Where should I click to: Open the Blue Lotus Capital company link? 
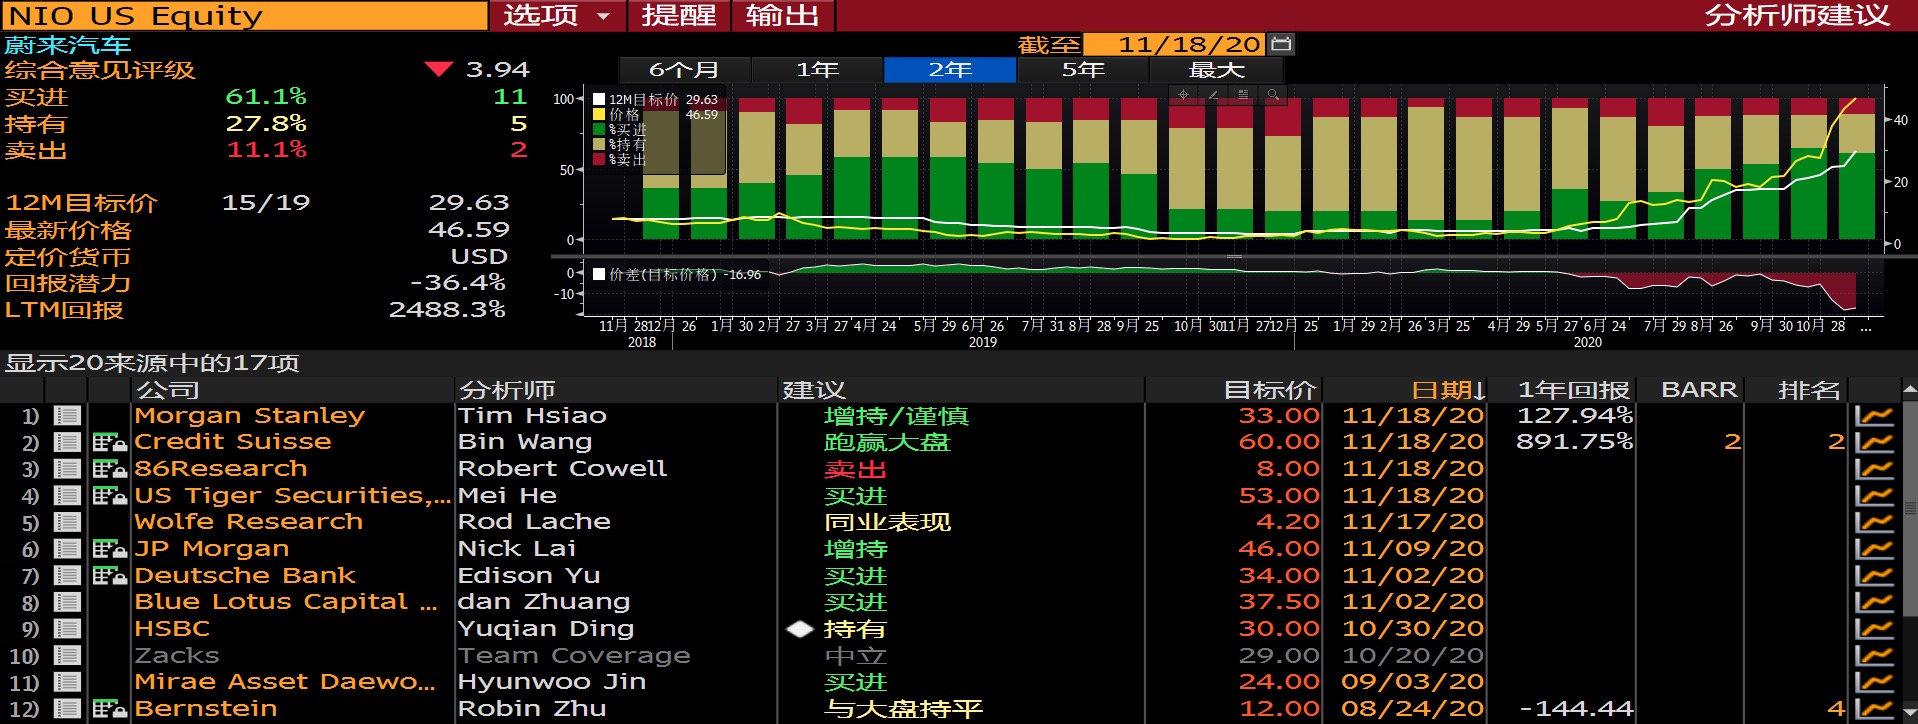(x=286, y=602)
